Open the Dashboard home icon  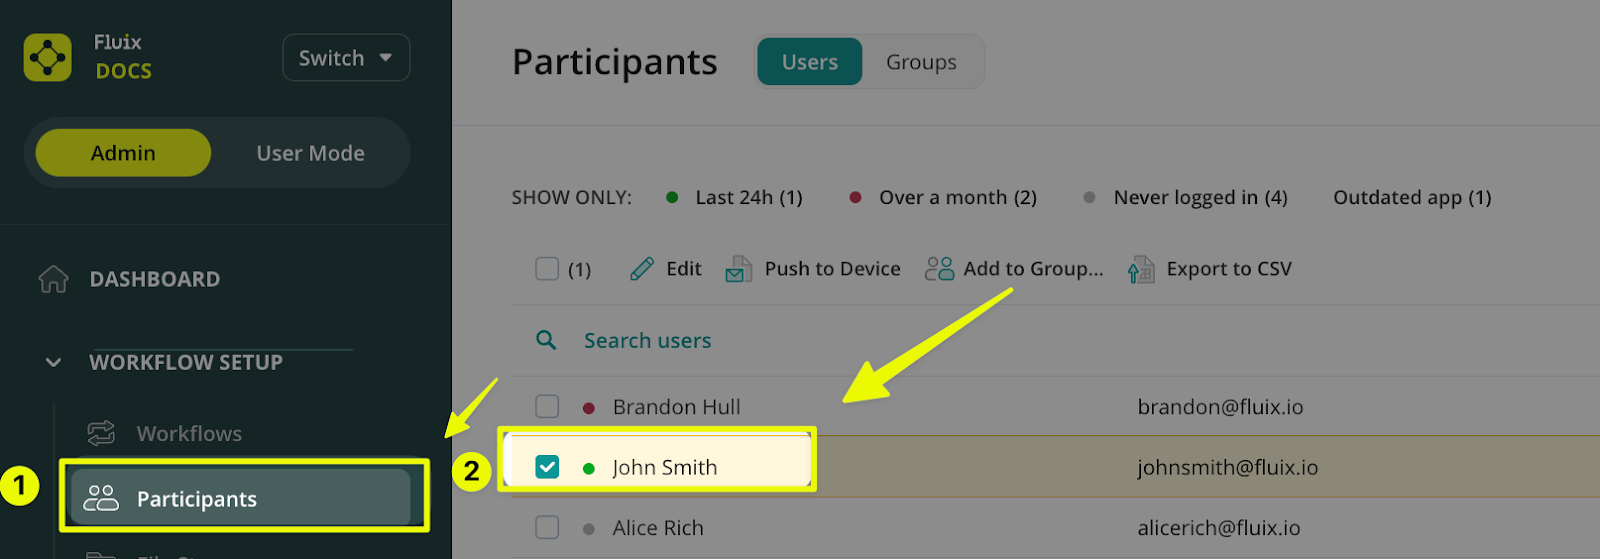53,279
